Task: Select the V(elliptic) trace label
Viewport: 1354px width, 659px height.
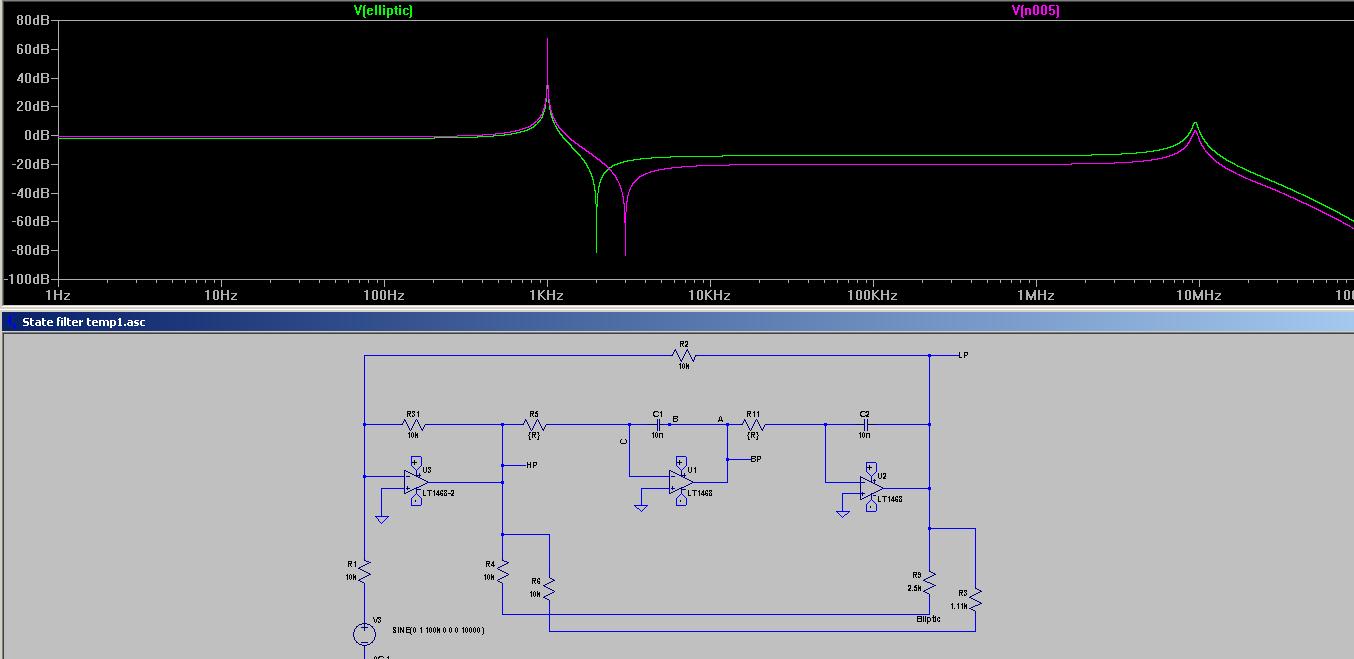Action: click(x=383, y=10)
